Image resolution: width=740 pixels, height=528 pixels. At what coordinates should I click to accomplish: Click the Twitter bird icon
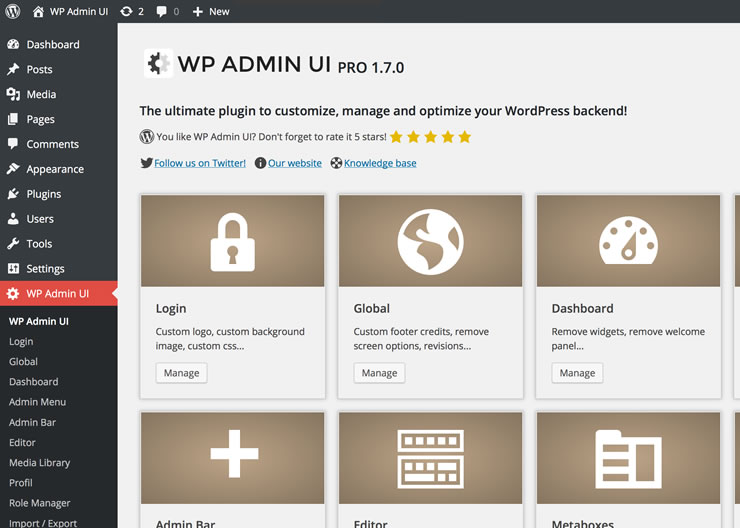pyautogui.click(x=146, y=163)
